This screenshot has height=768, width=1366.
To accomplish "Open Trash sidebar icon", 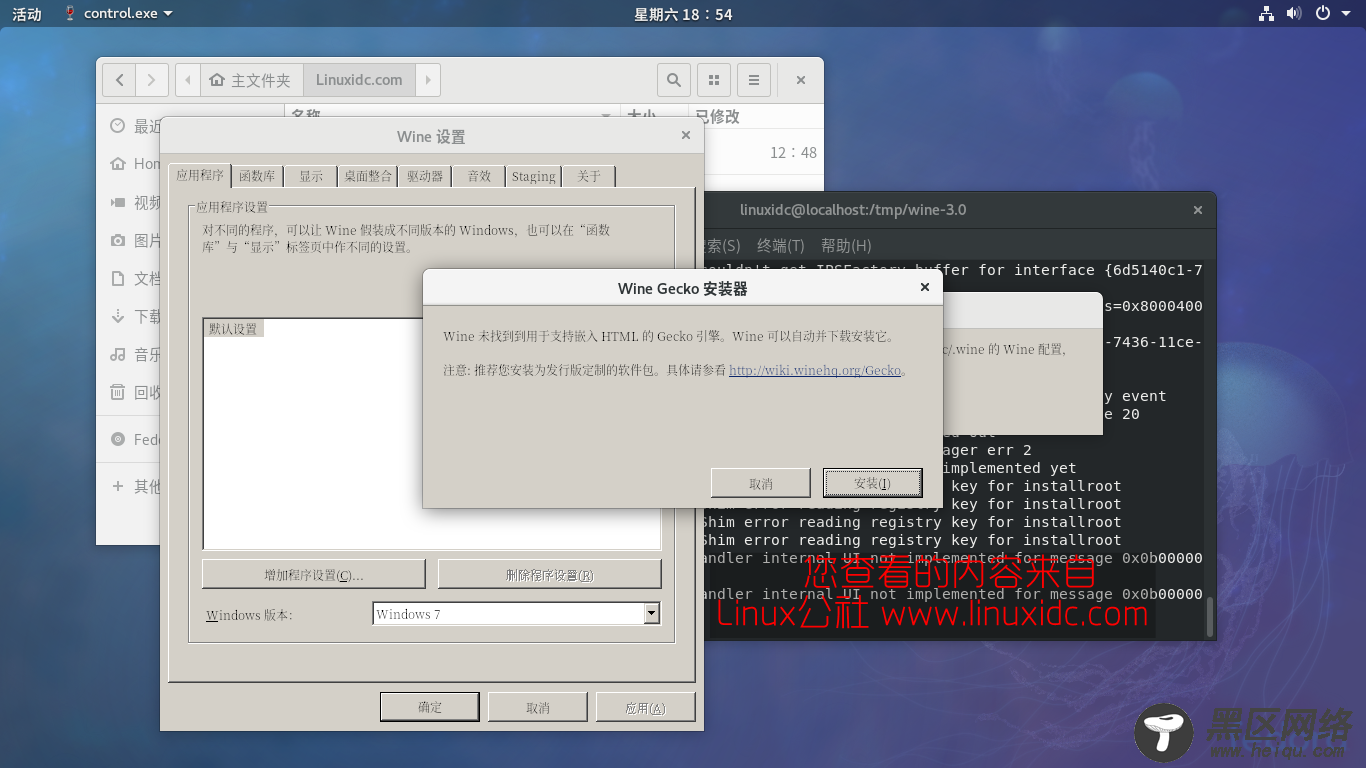I will click(x=118, y=392).
